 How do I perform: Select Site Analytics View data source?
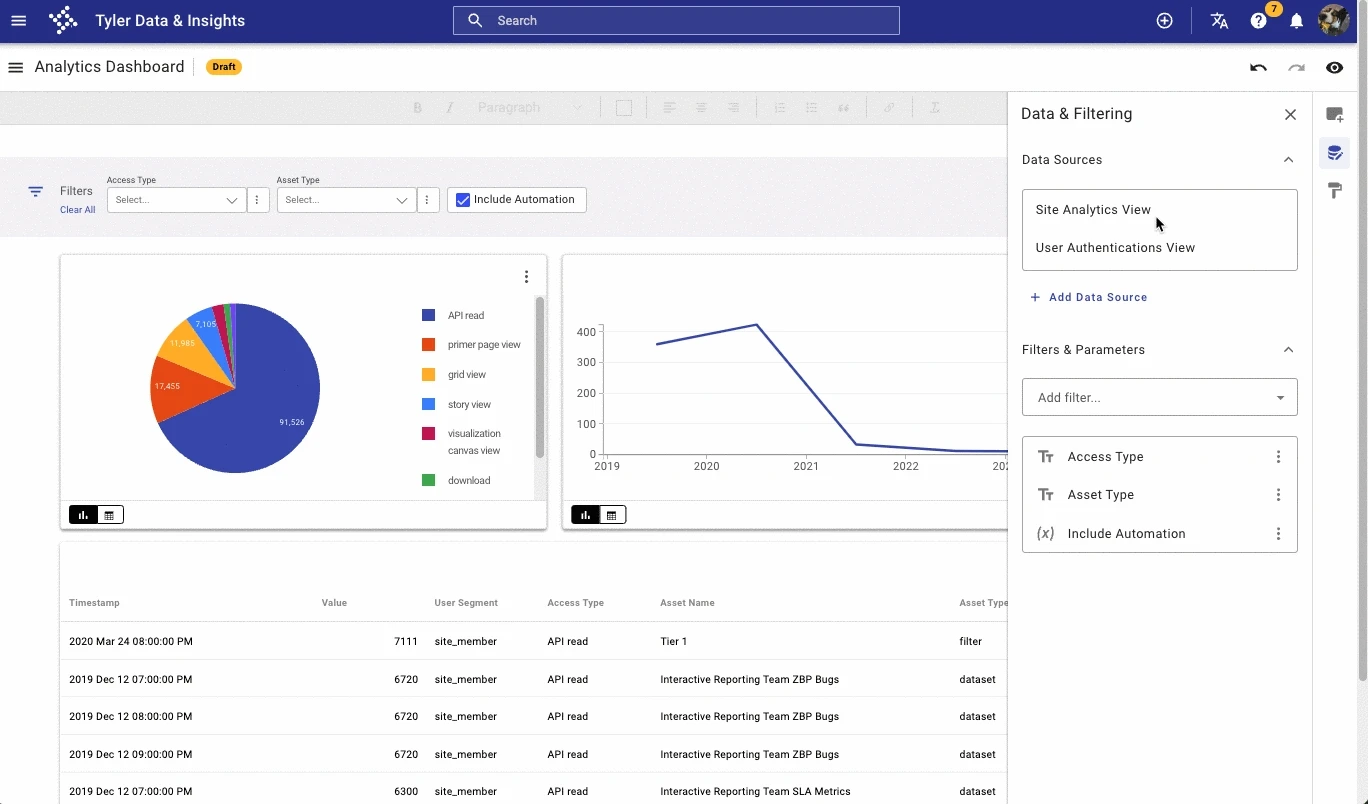pyautogui.click(x=1093, y=210)
